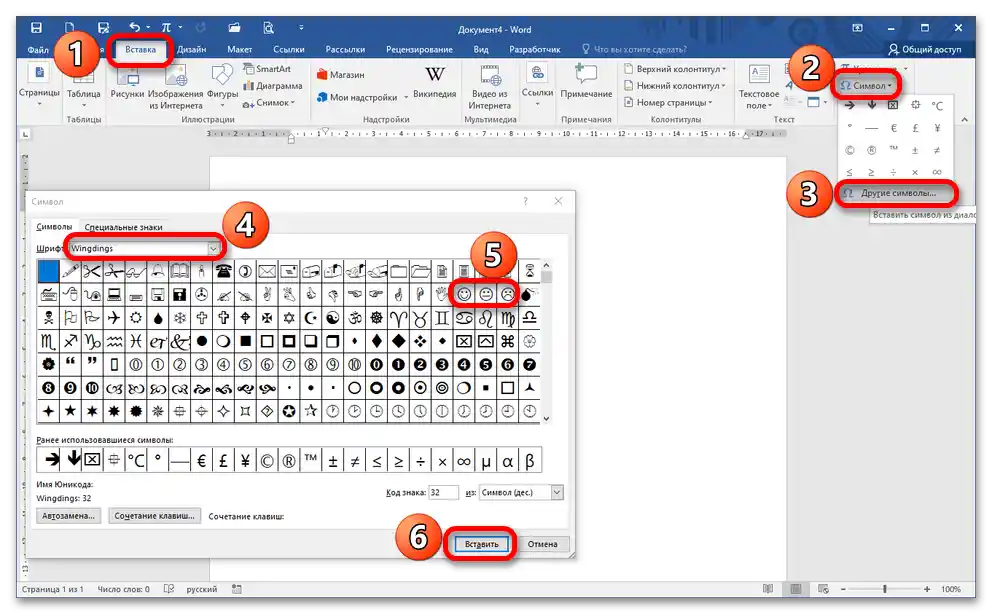Pick the © recently used symbol

coord(267,460)
